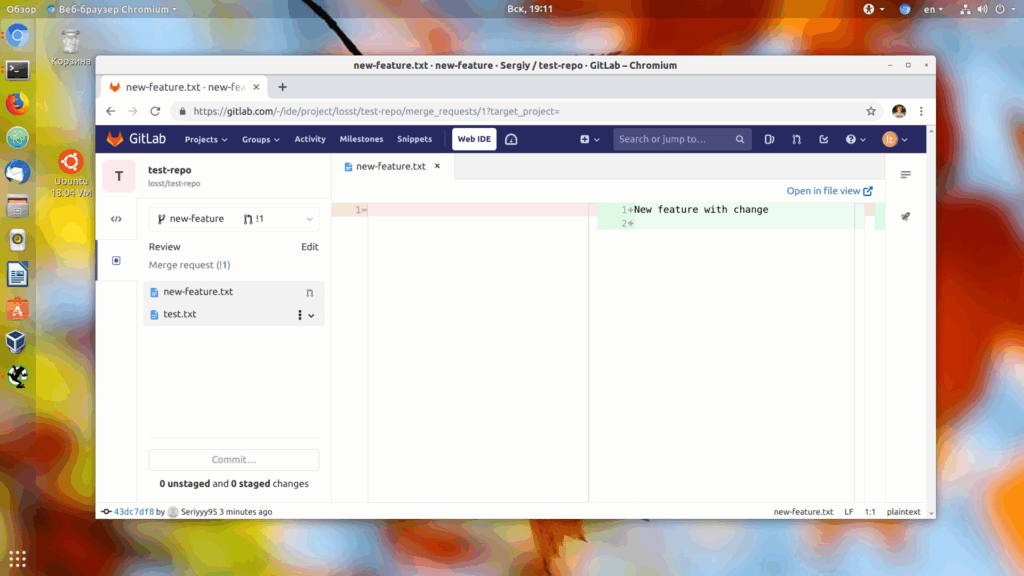1024x576 pixels.
Task: Open the clock showing Вск, 19:11
Action: [x=530, y=9]
